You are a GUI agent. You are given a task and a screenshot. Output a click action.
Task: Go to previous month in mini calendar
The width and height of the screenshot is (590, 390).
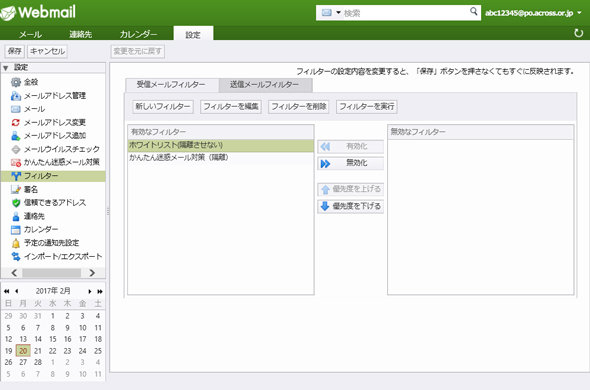click(x=17, y=291)
